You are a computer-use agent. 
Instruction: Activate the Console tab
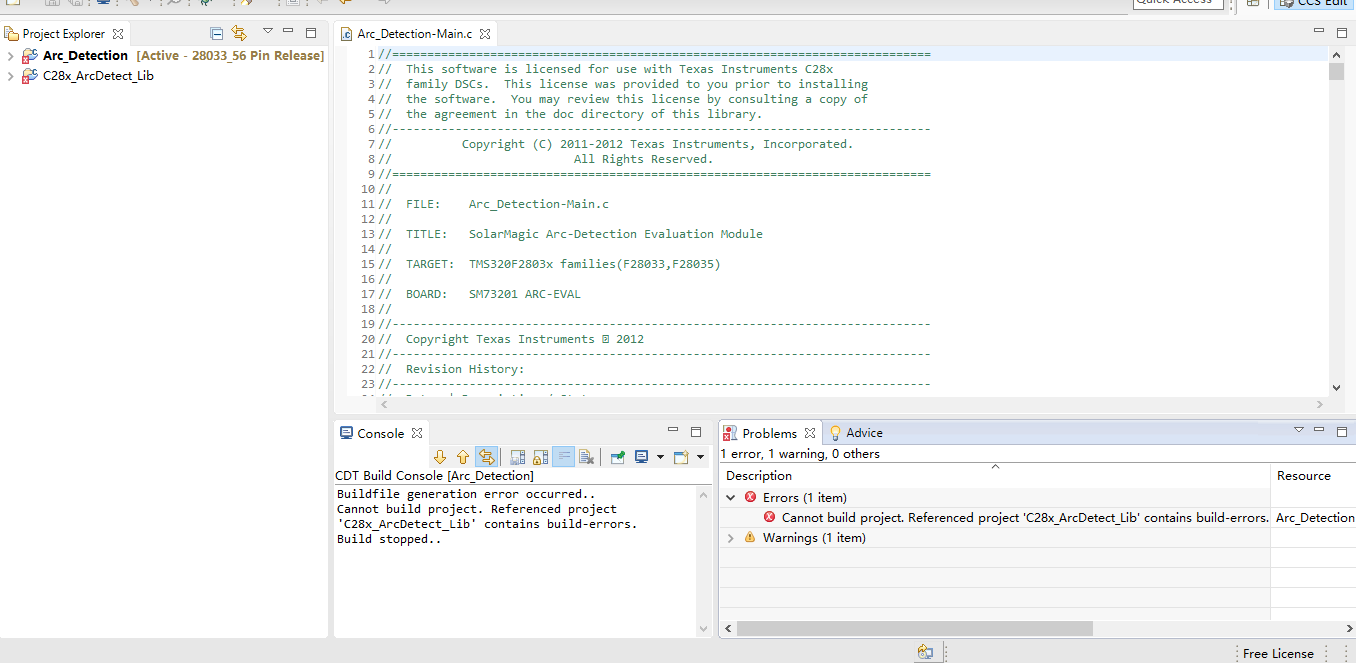click(380, 433)
